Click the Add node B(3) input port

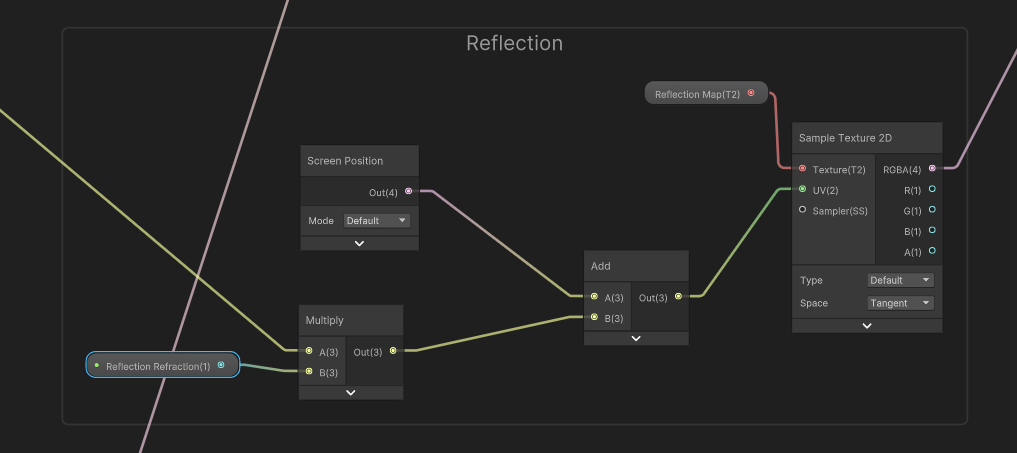pyautogui.click(x=594, y=317)
